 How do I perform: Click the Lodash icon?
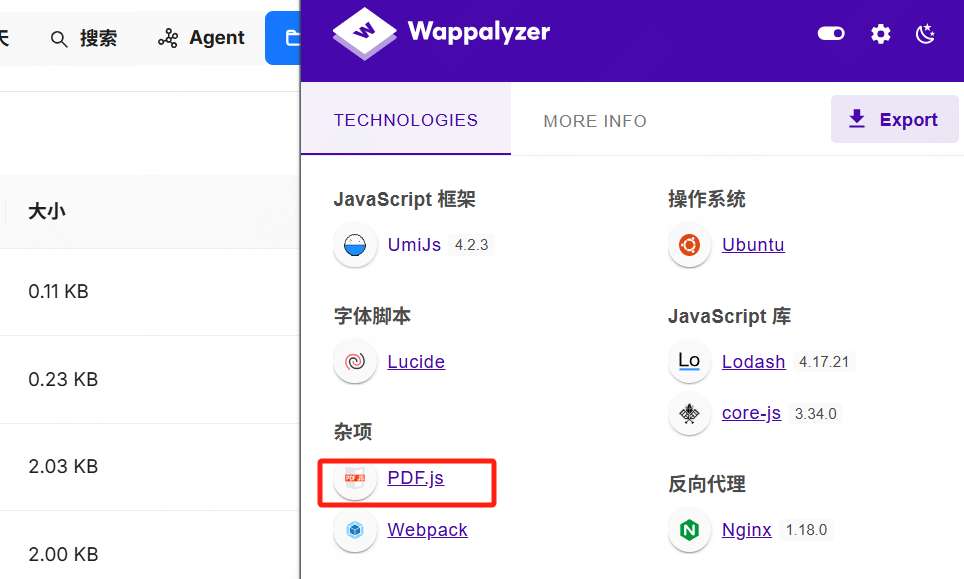click(689, 361)
